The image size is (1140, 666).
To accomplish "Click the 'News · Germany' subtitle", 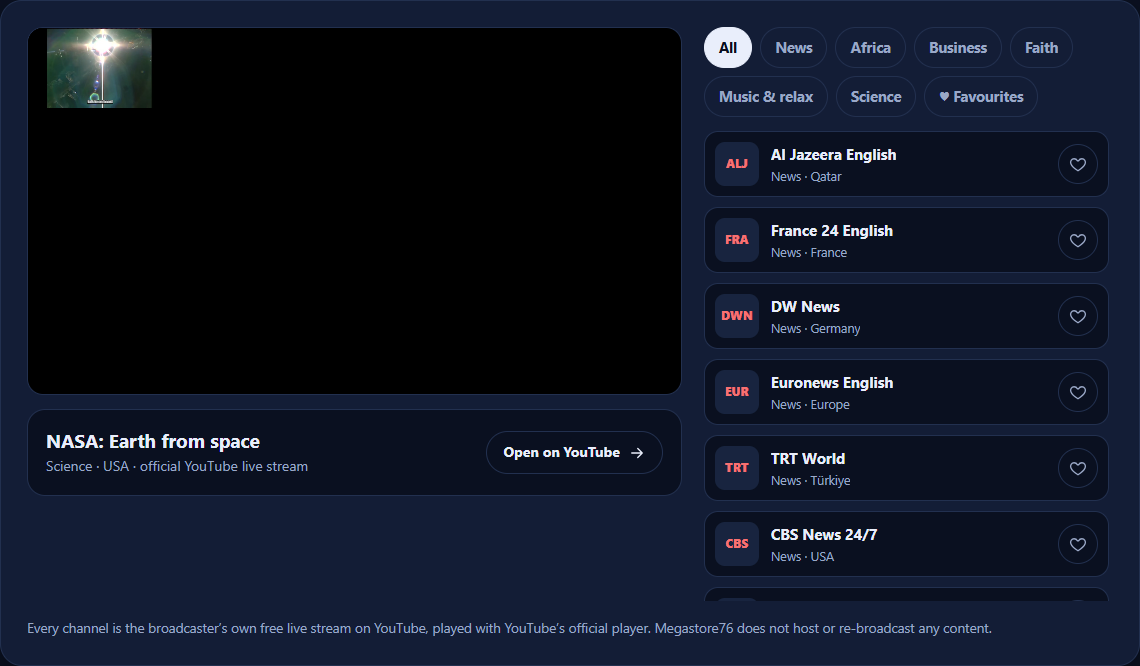I will (x=815, y=329).
